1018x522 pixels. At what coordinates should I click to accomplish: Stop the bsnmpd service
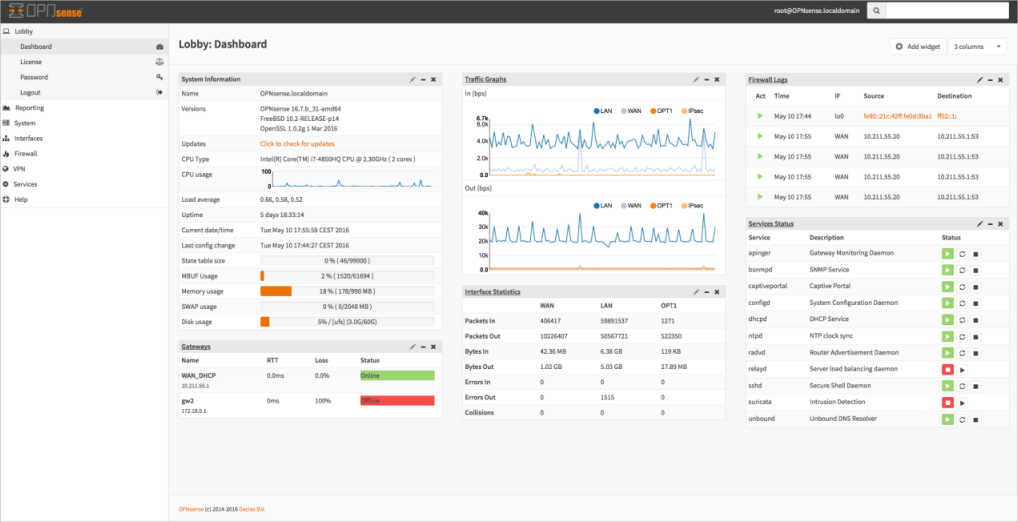[x=976, y=269]
